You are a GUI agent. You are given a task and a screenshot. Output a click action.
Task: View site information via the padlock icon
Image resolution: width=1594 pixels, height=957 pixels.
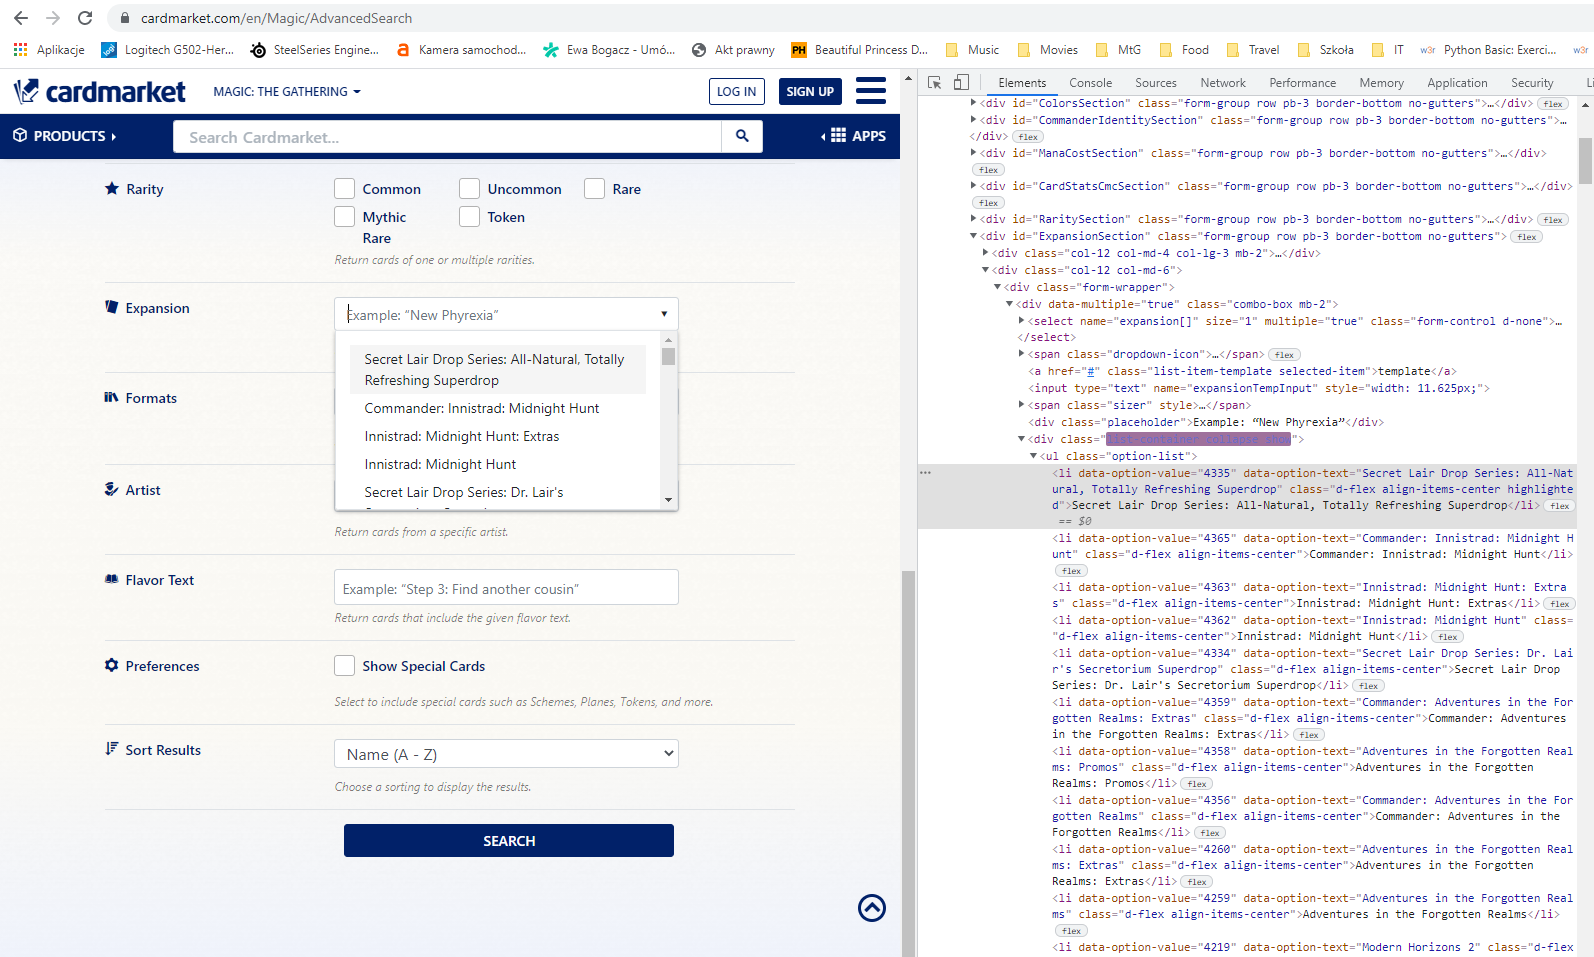125,18
